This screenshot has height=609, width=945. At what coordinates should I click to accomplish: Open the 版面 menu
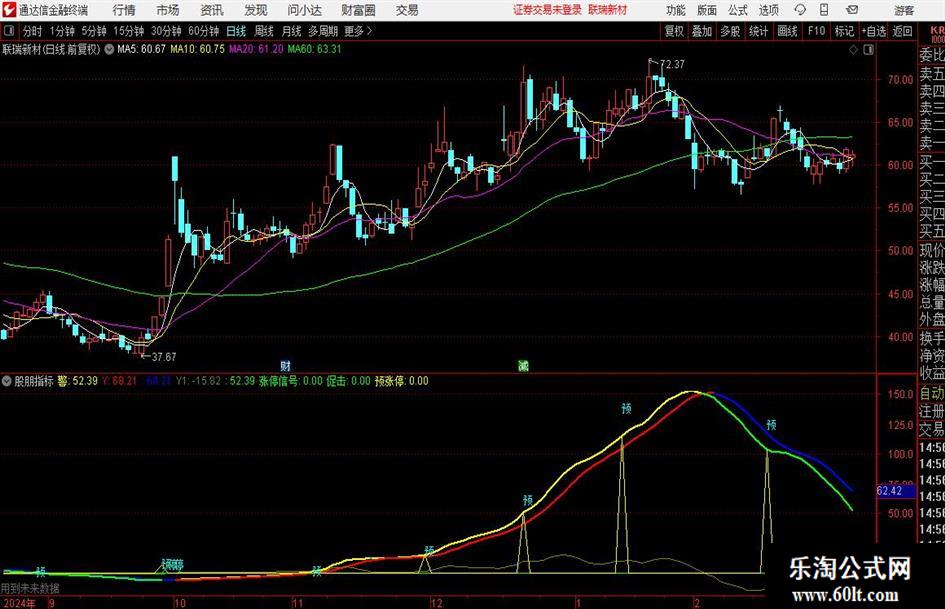707,10
